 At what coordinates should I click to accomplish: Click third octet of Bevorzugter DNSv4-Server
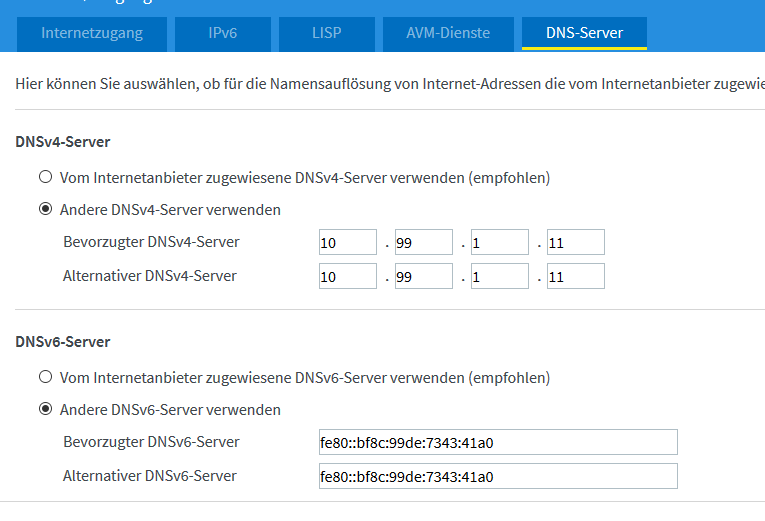click(x=500, y=243)
